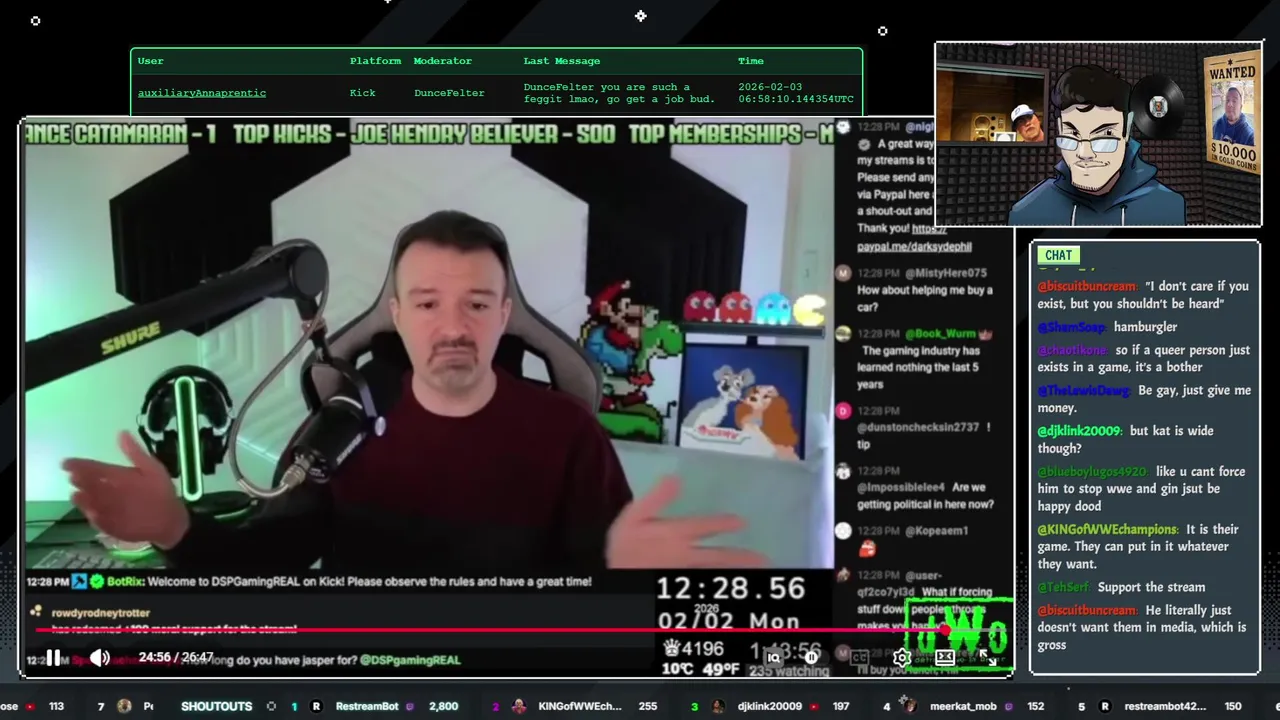Select the Last Message column header
The height and width of the screenshot is (720, 1280).
562,61
